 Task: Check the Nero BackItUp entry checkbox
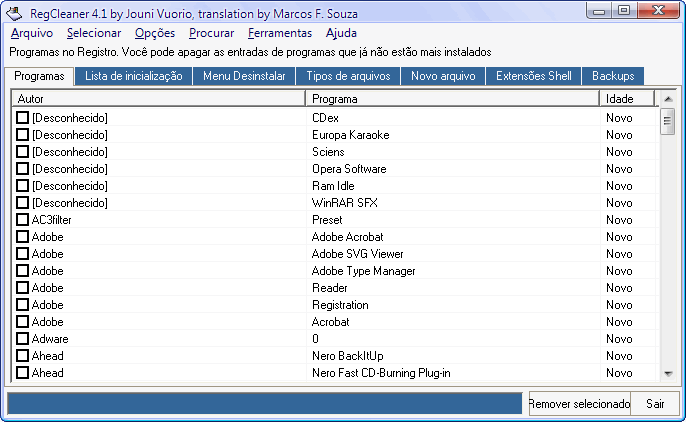[22, 356]
